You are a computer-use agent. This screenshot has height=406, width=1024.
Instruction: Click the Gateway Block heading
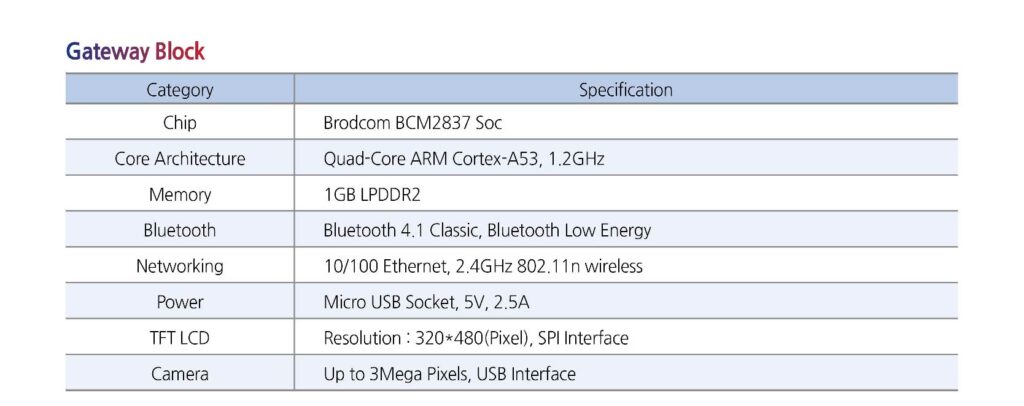135,52
